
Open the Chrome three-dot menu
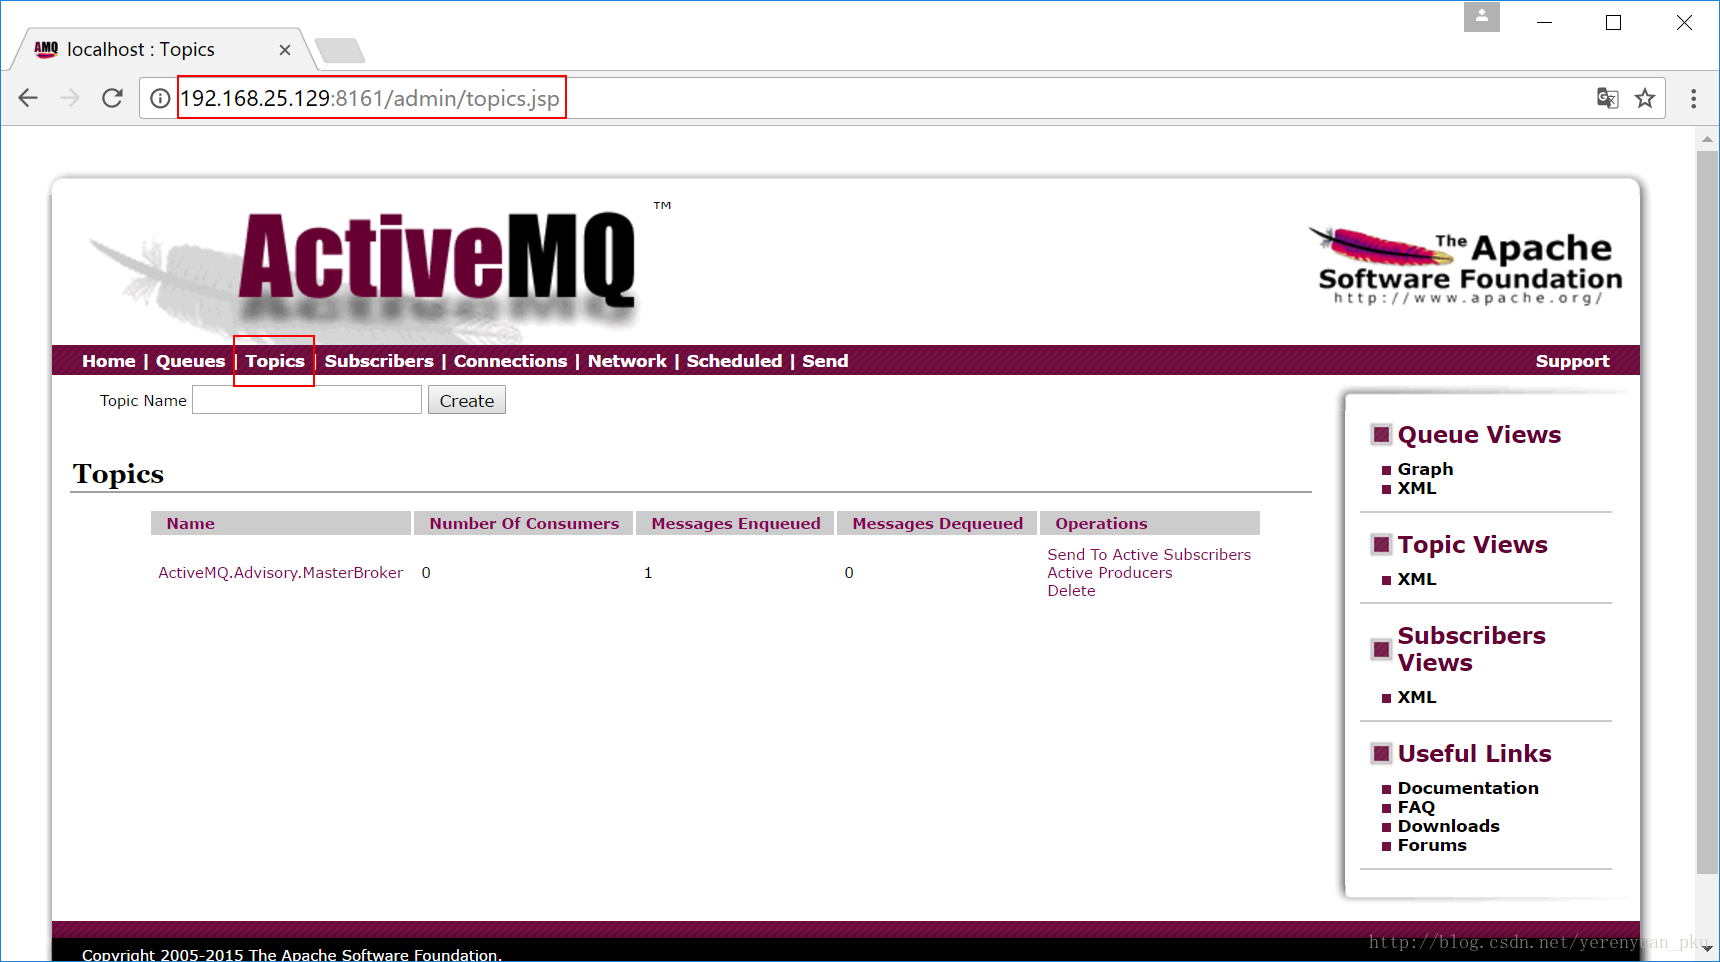pos(1693,98)
